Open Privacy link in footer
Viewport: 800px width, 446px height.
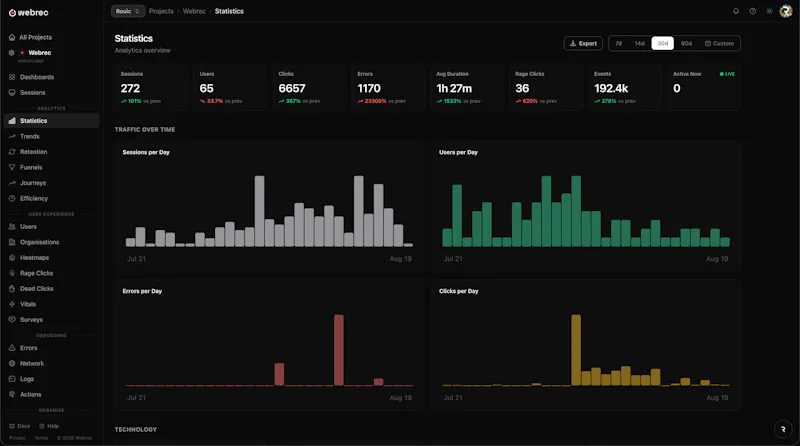point(17,438)
